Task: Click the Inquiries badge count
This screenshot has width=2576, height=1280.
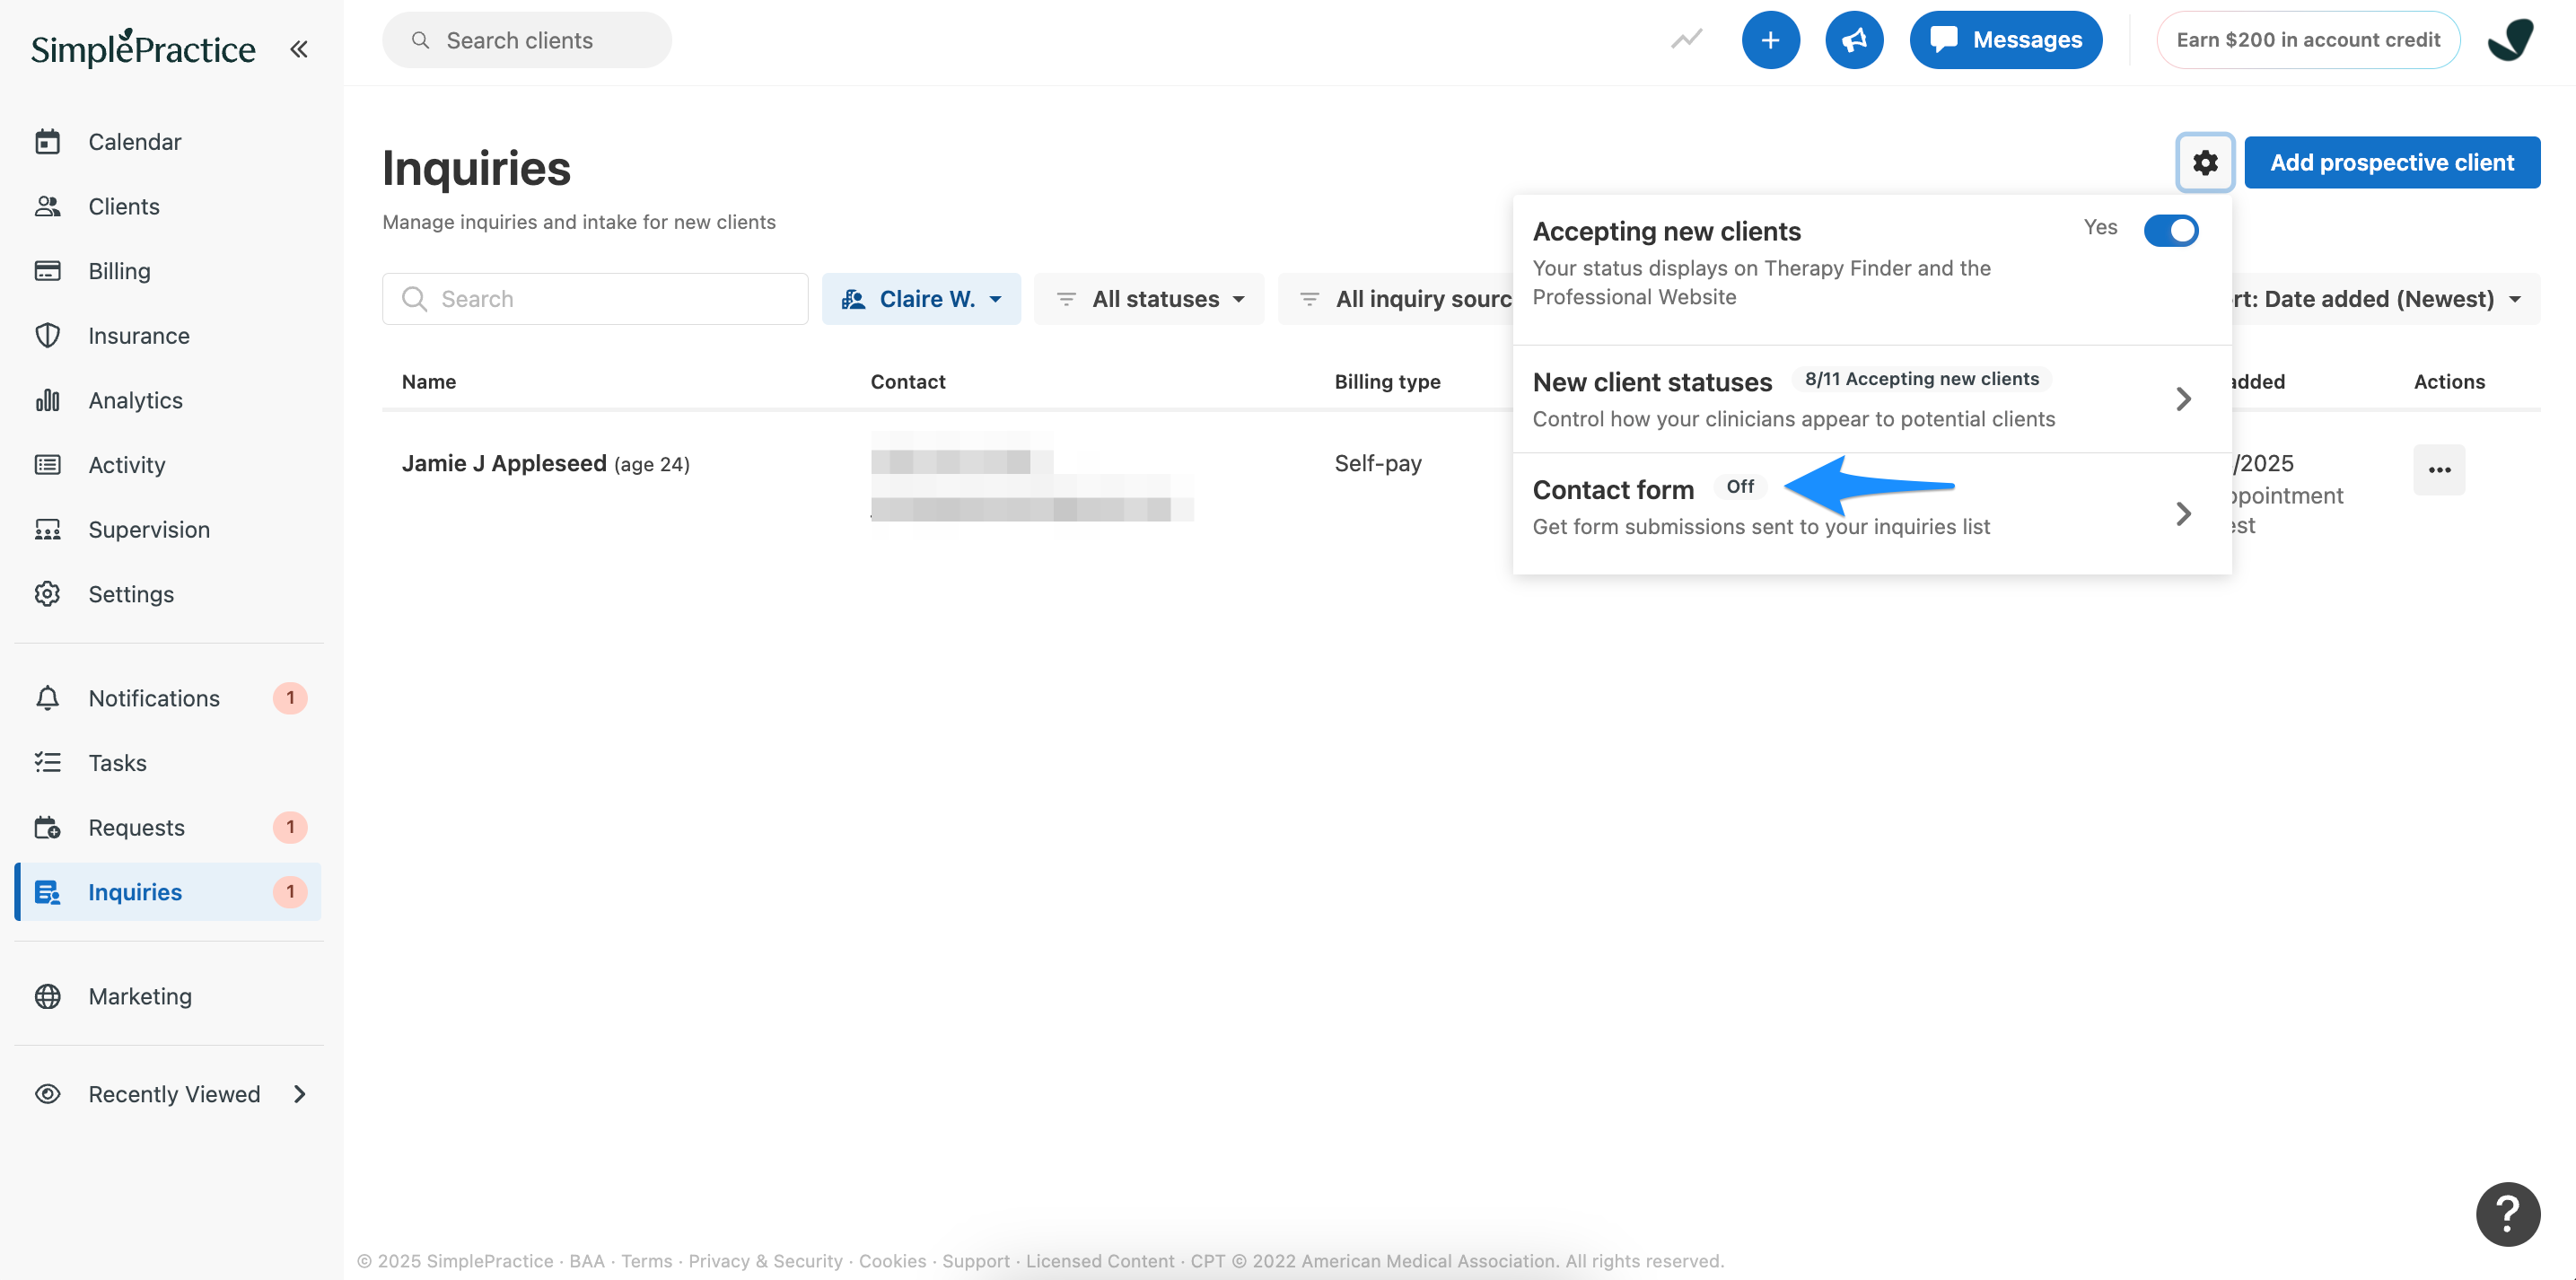Action: point(290,892)
